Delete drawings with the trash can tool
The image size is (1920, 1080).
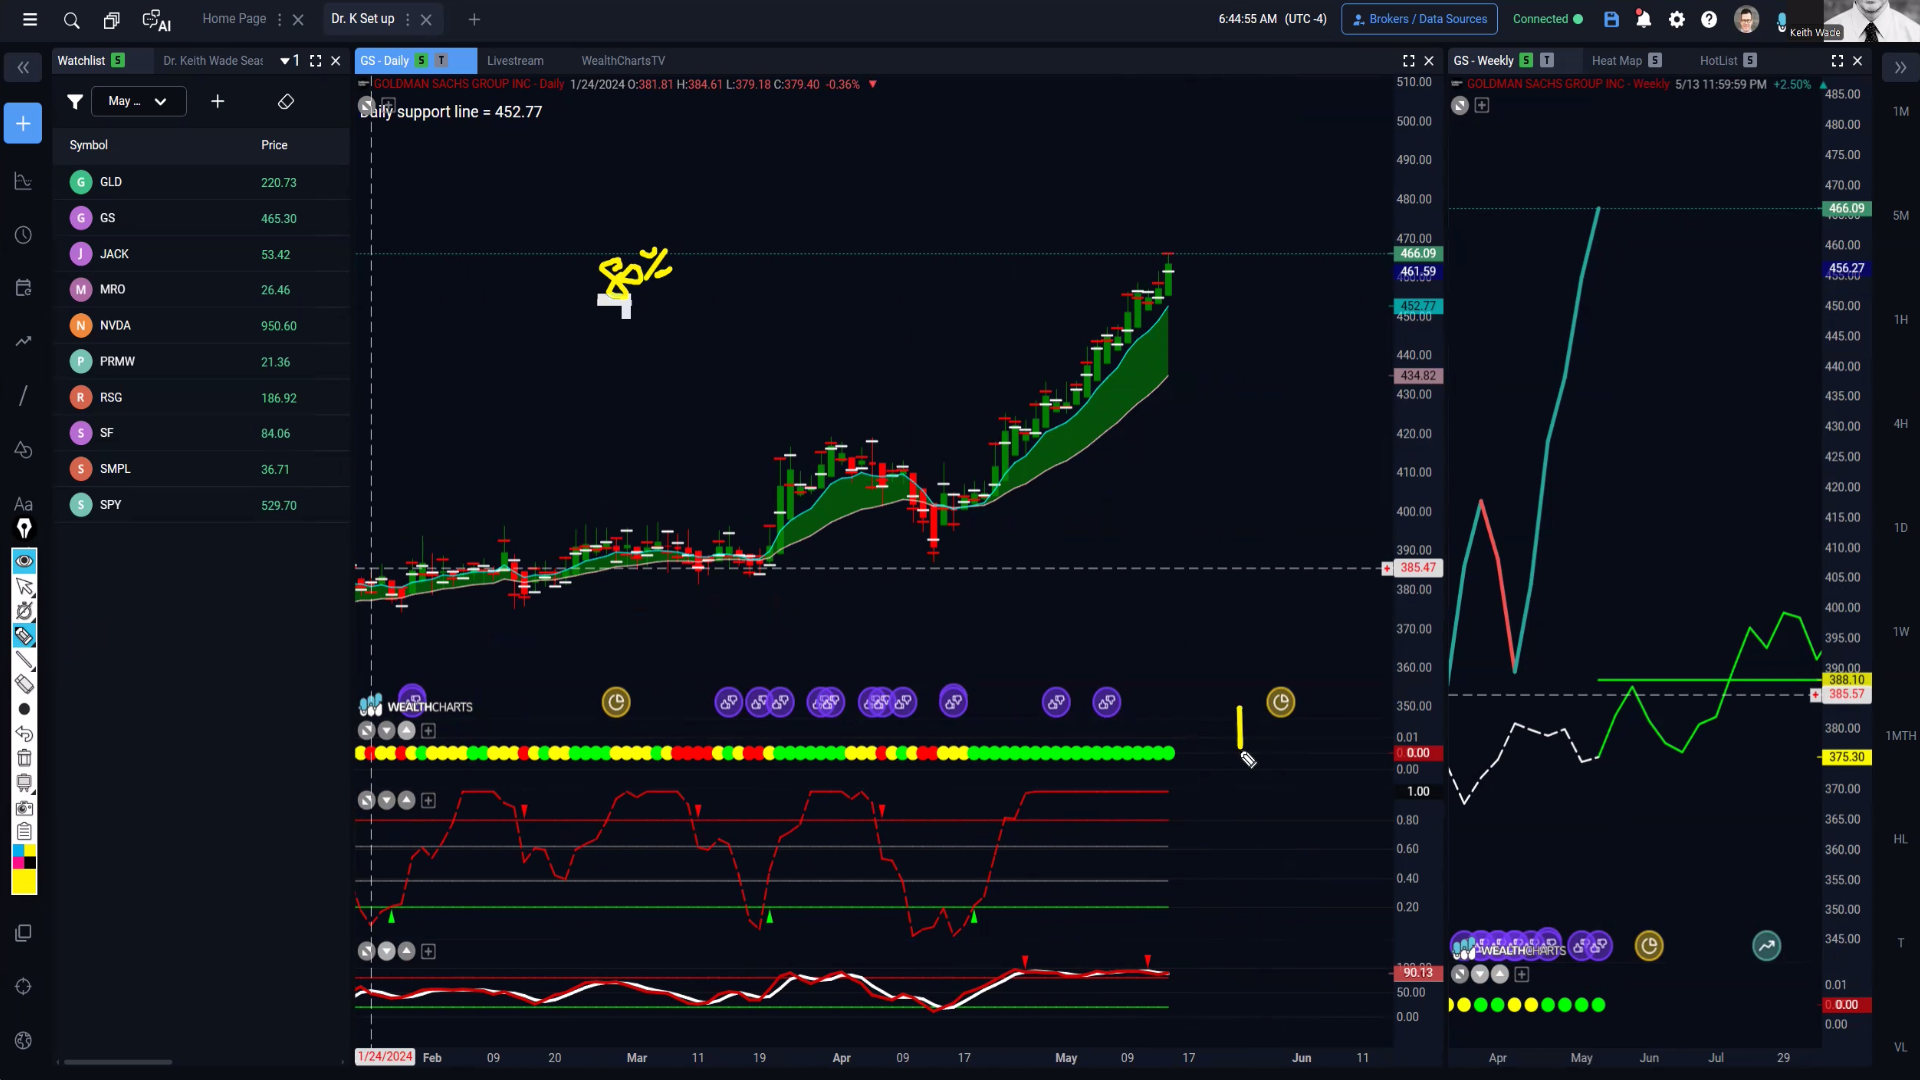pyautogui.click(x=24, y=758)
